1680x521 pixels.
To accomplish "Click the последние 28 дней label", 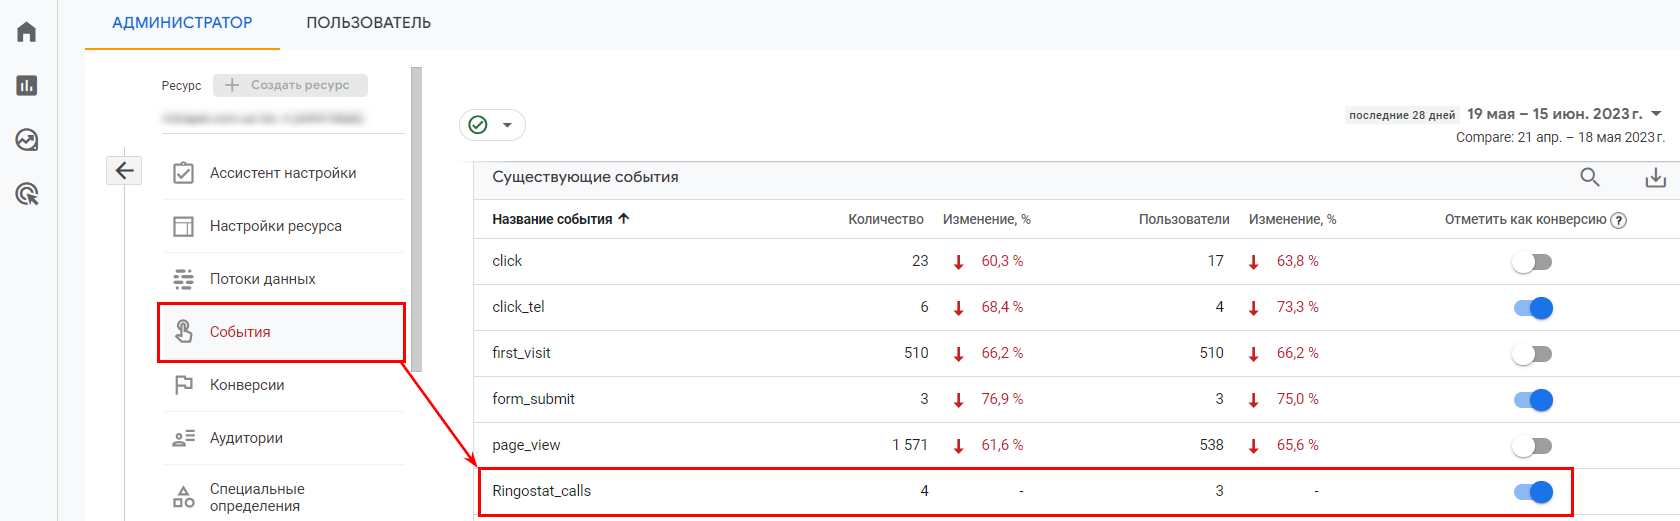I will pyautogui.click(x=1402, y=115).
